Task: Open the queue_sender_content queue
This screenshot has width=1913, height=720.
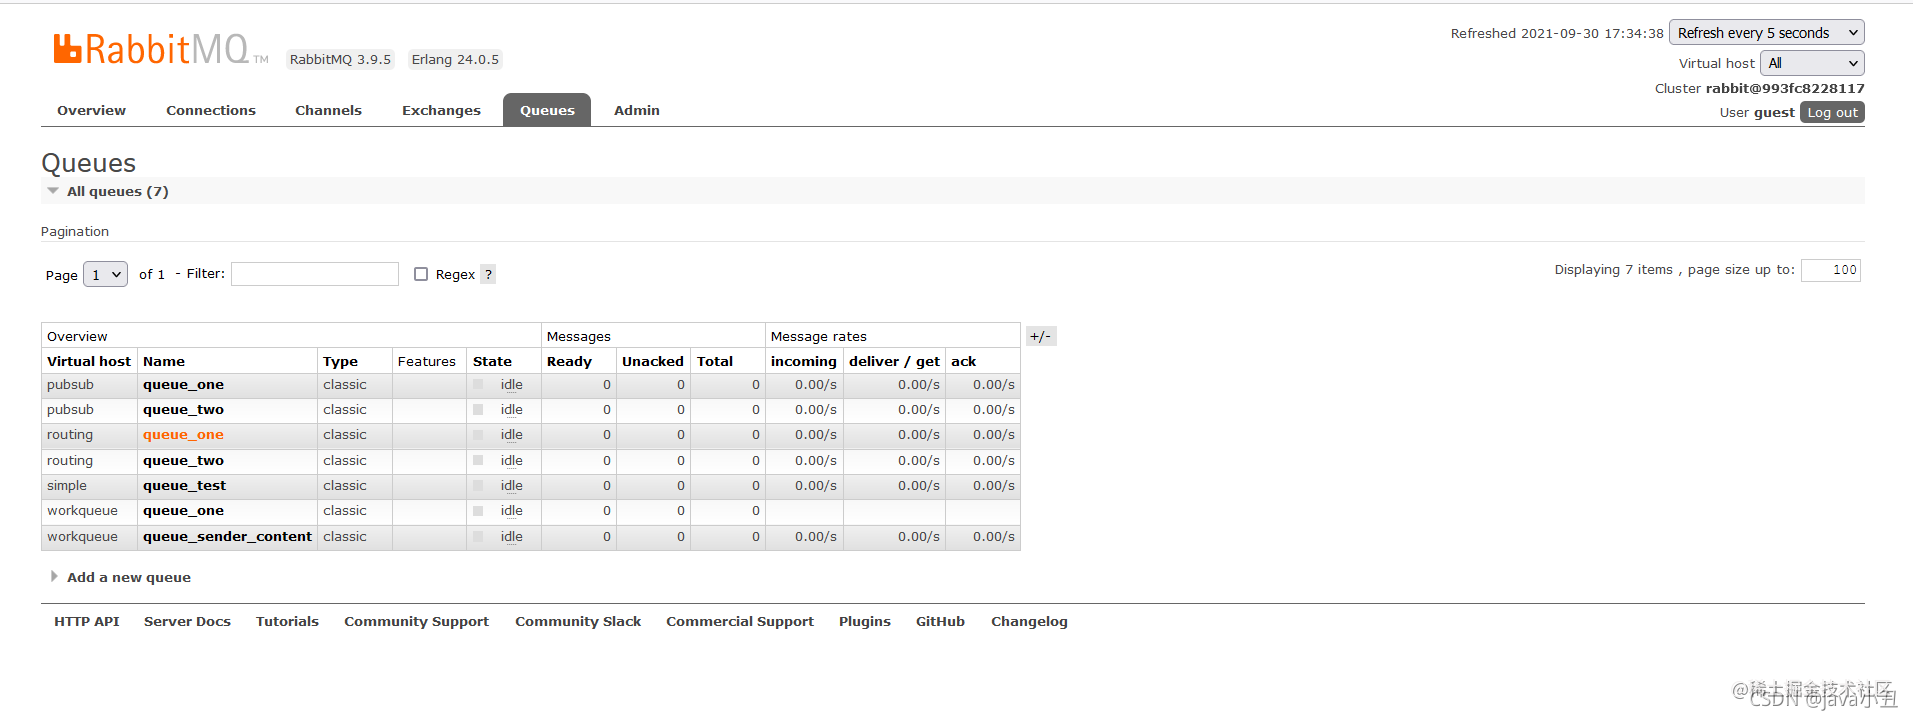Action: (227, 537)
